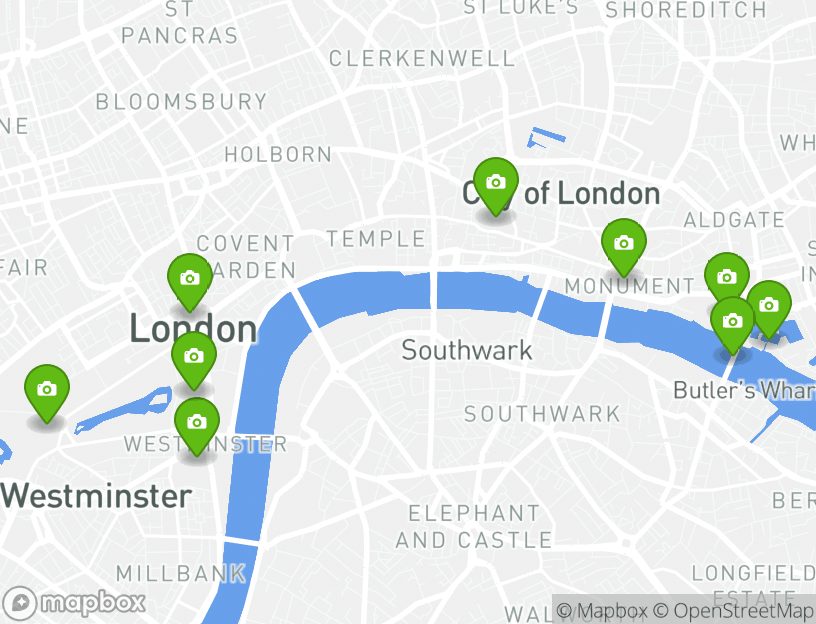Screen dimensions: 816x624
Task: Open the © Mapbox attribution link
Action: (x=602, y=610)
